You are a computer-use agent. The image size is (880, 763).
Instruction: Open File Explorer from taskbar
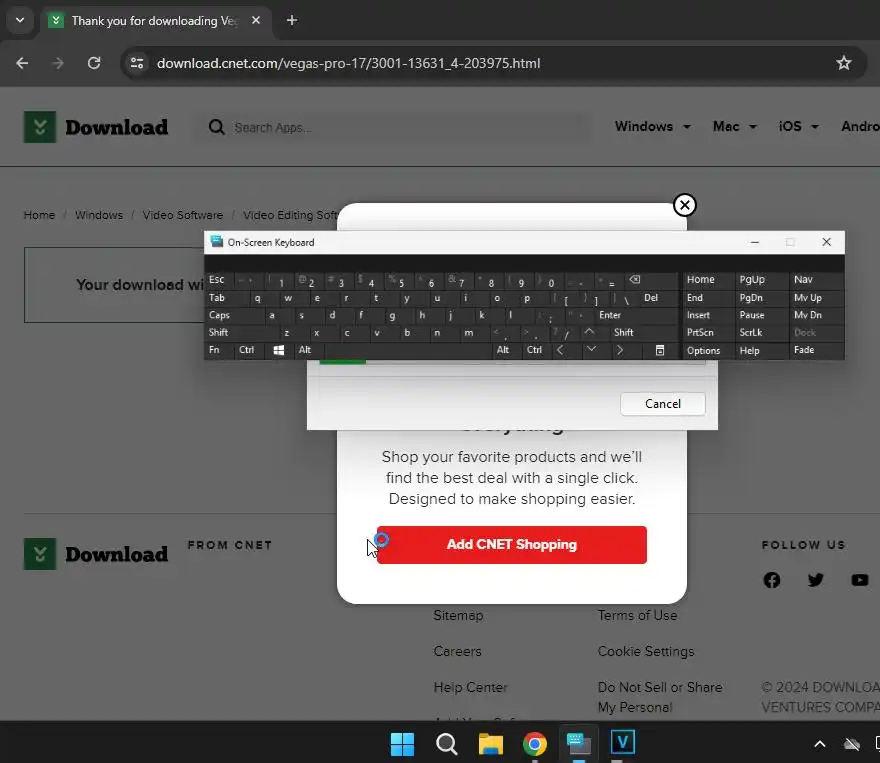[491, 744]
